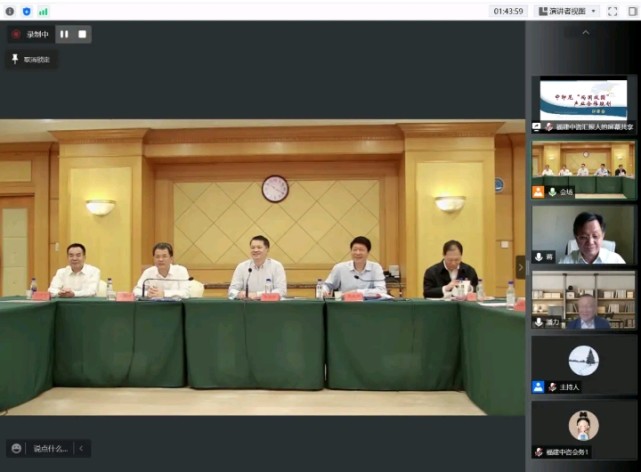
Task: Click the 说点什么 chat input box
Action: tap(51, 448)
